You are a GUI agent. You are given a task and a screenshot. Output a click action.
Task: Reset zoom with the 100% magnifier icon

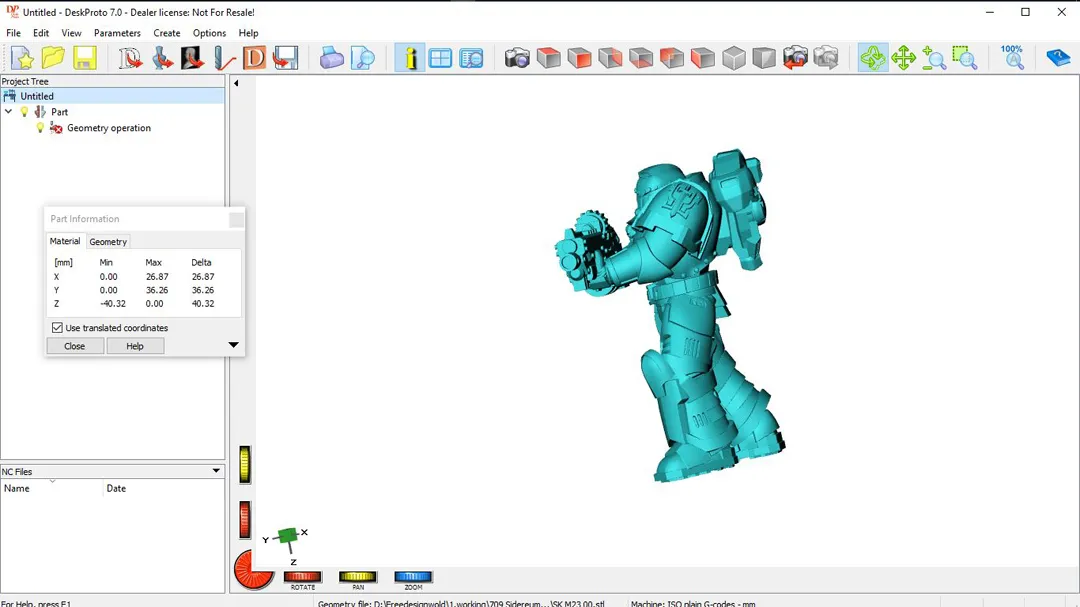pyautogui.click(x=1012, y=58)
